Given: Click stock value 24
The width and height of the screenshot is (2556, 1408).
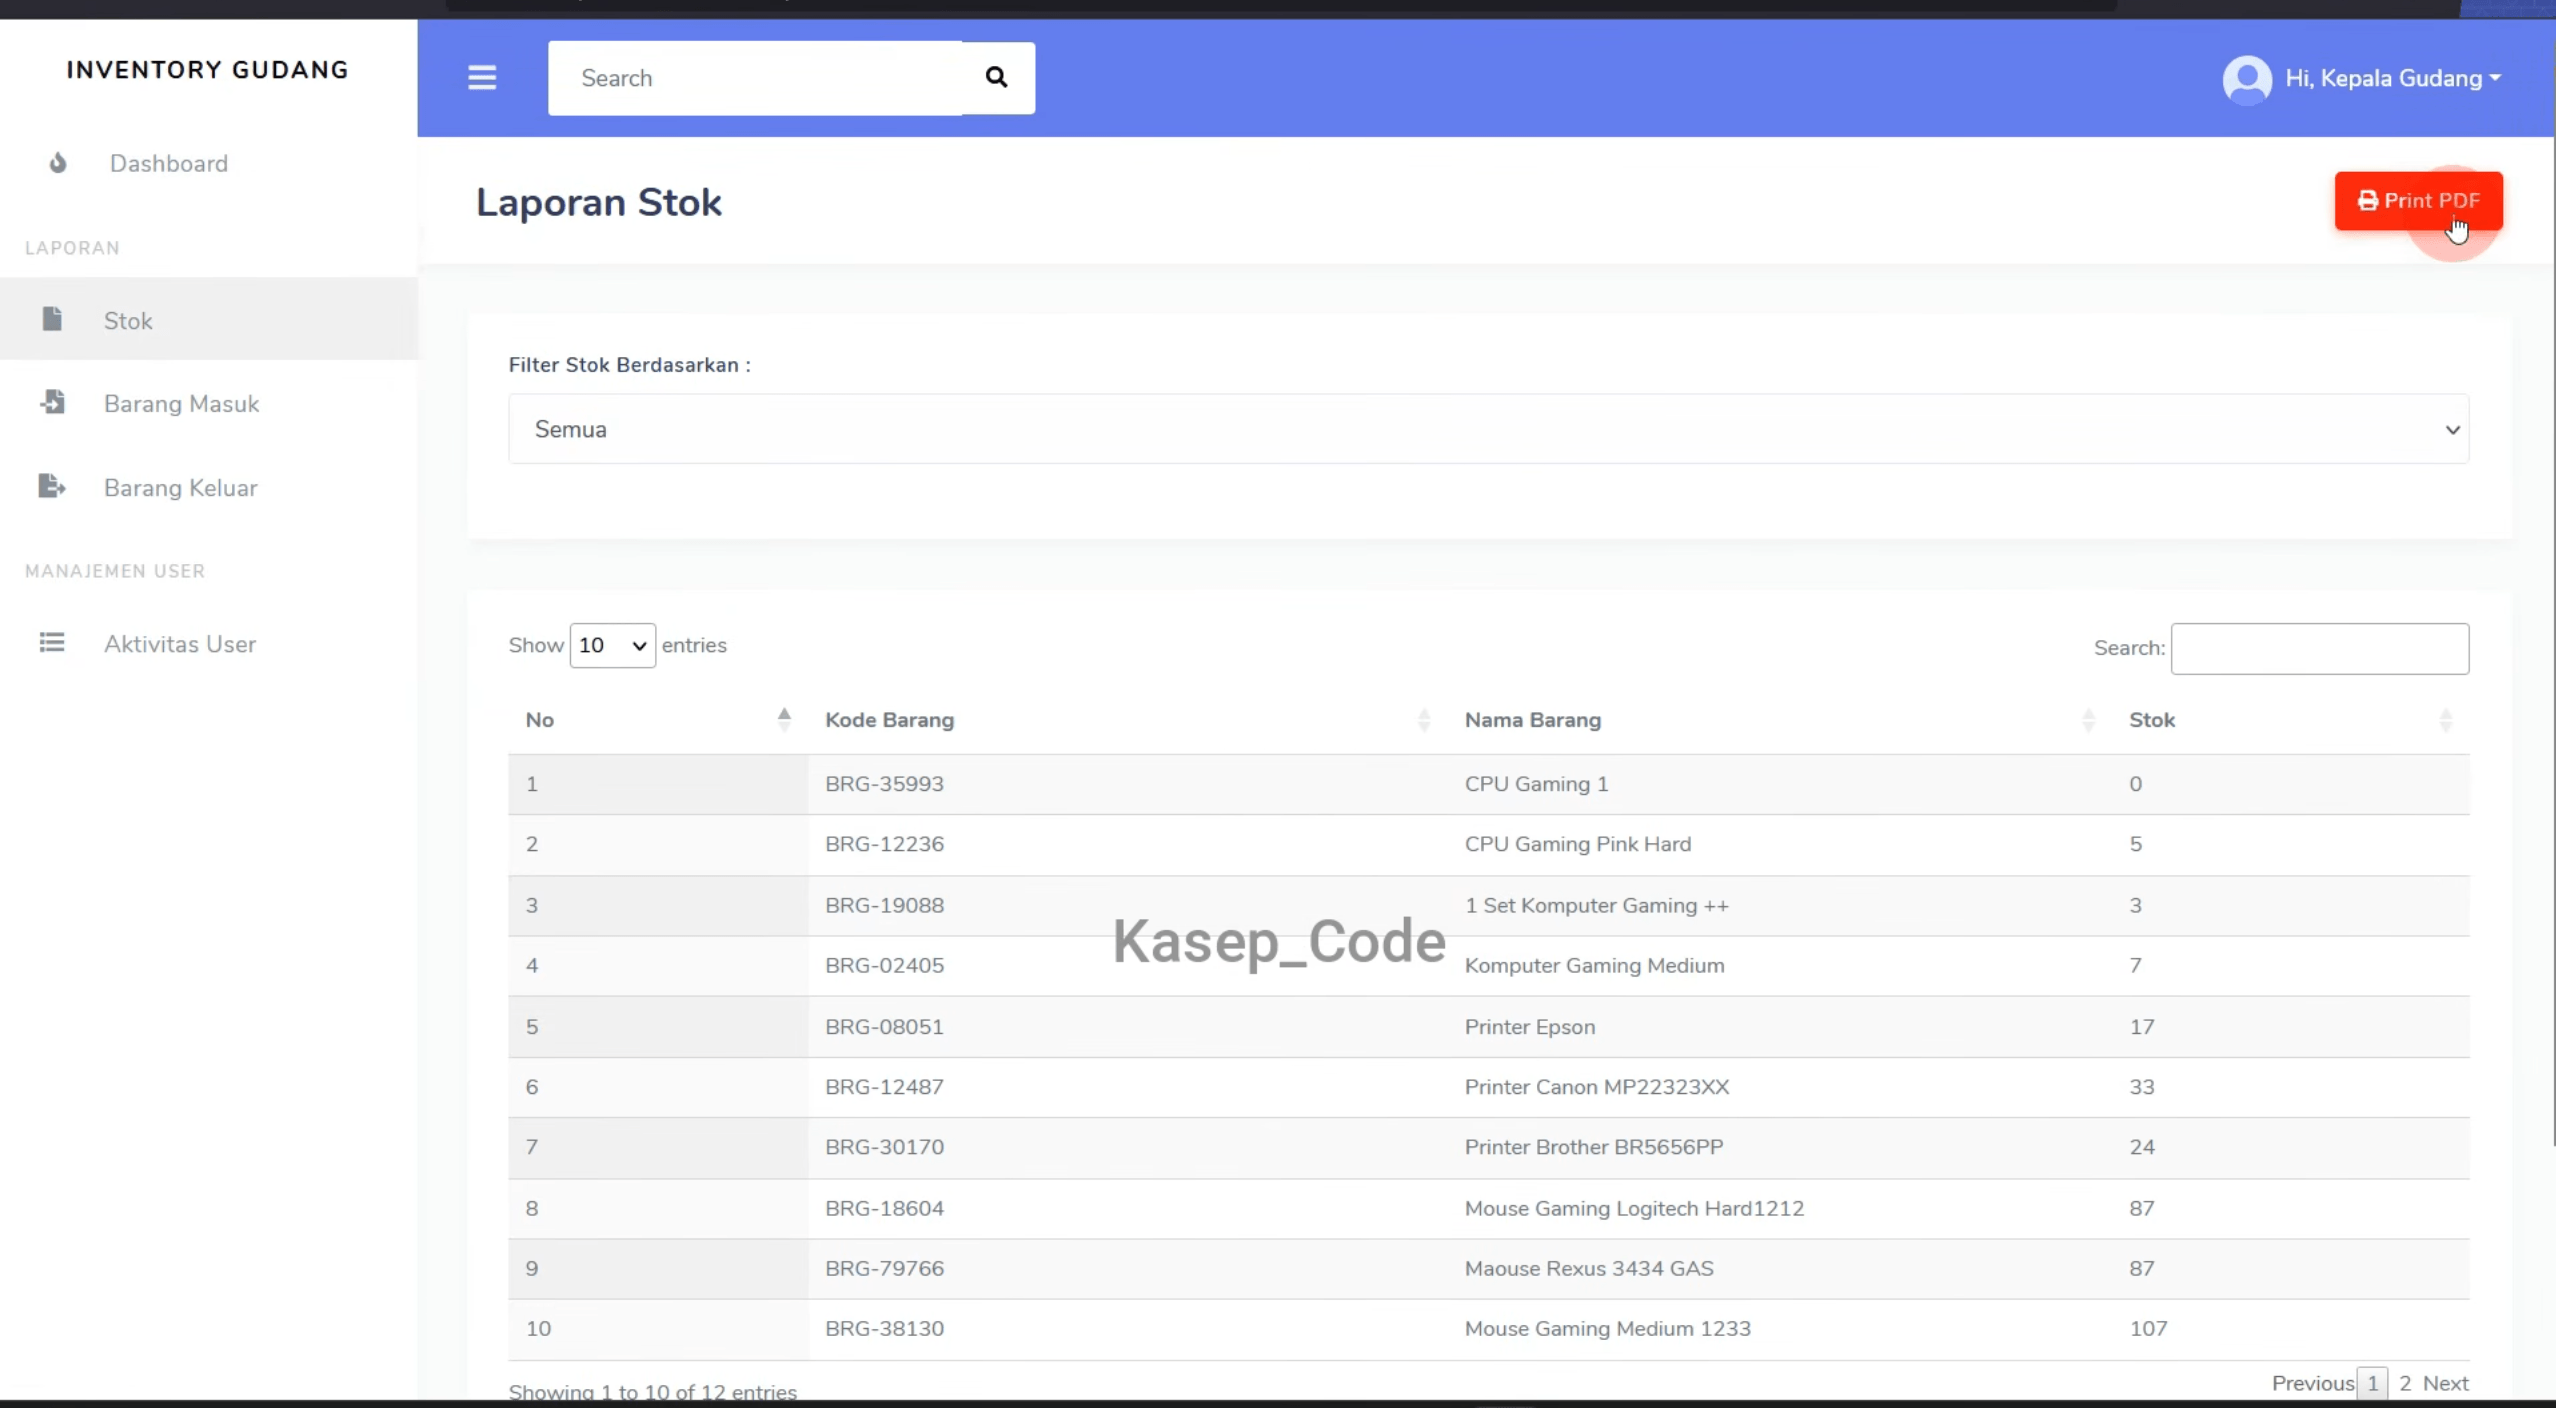Looking at the screenshot, I should click(2141, 1147).
